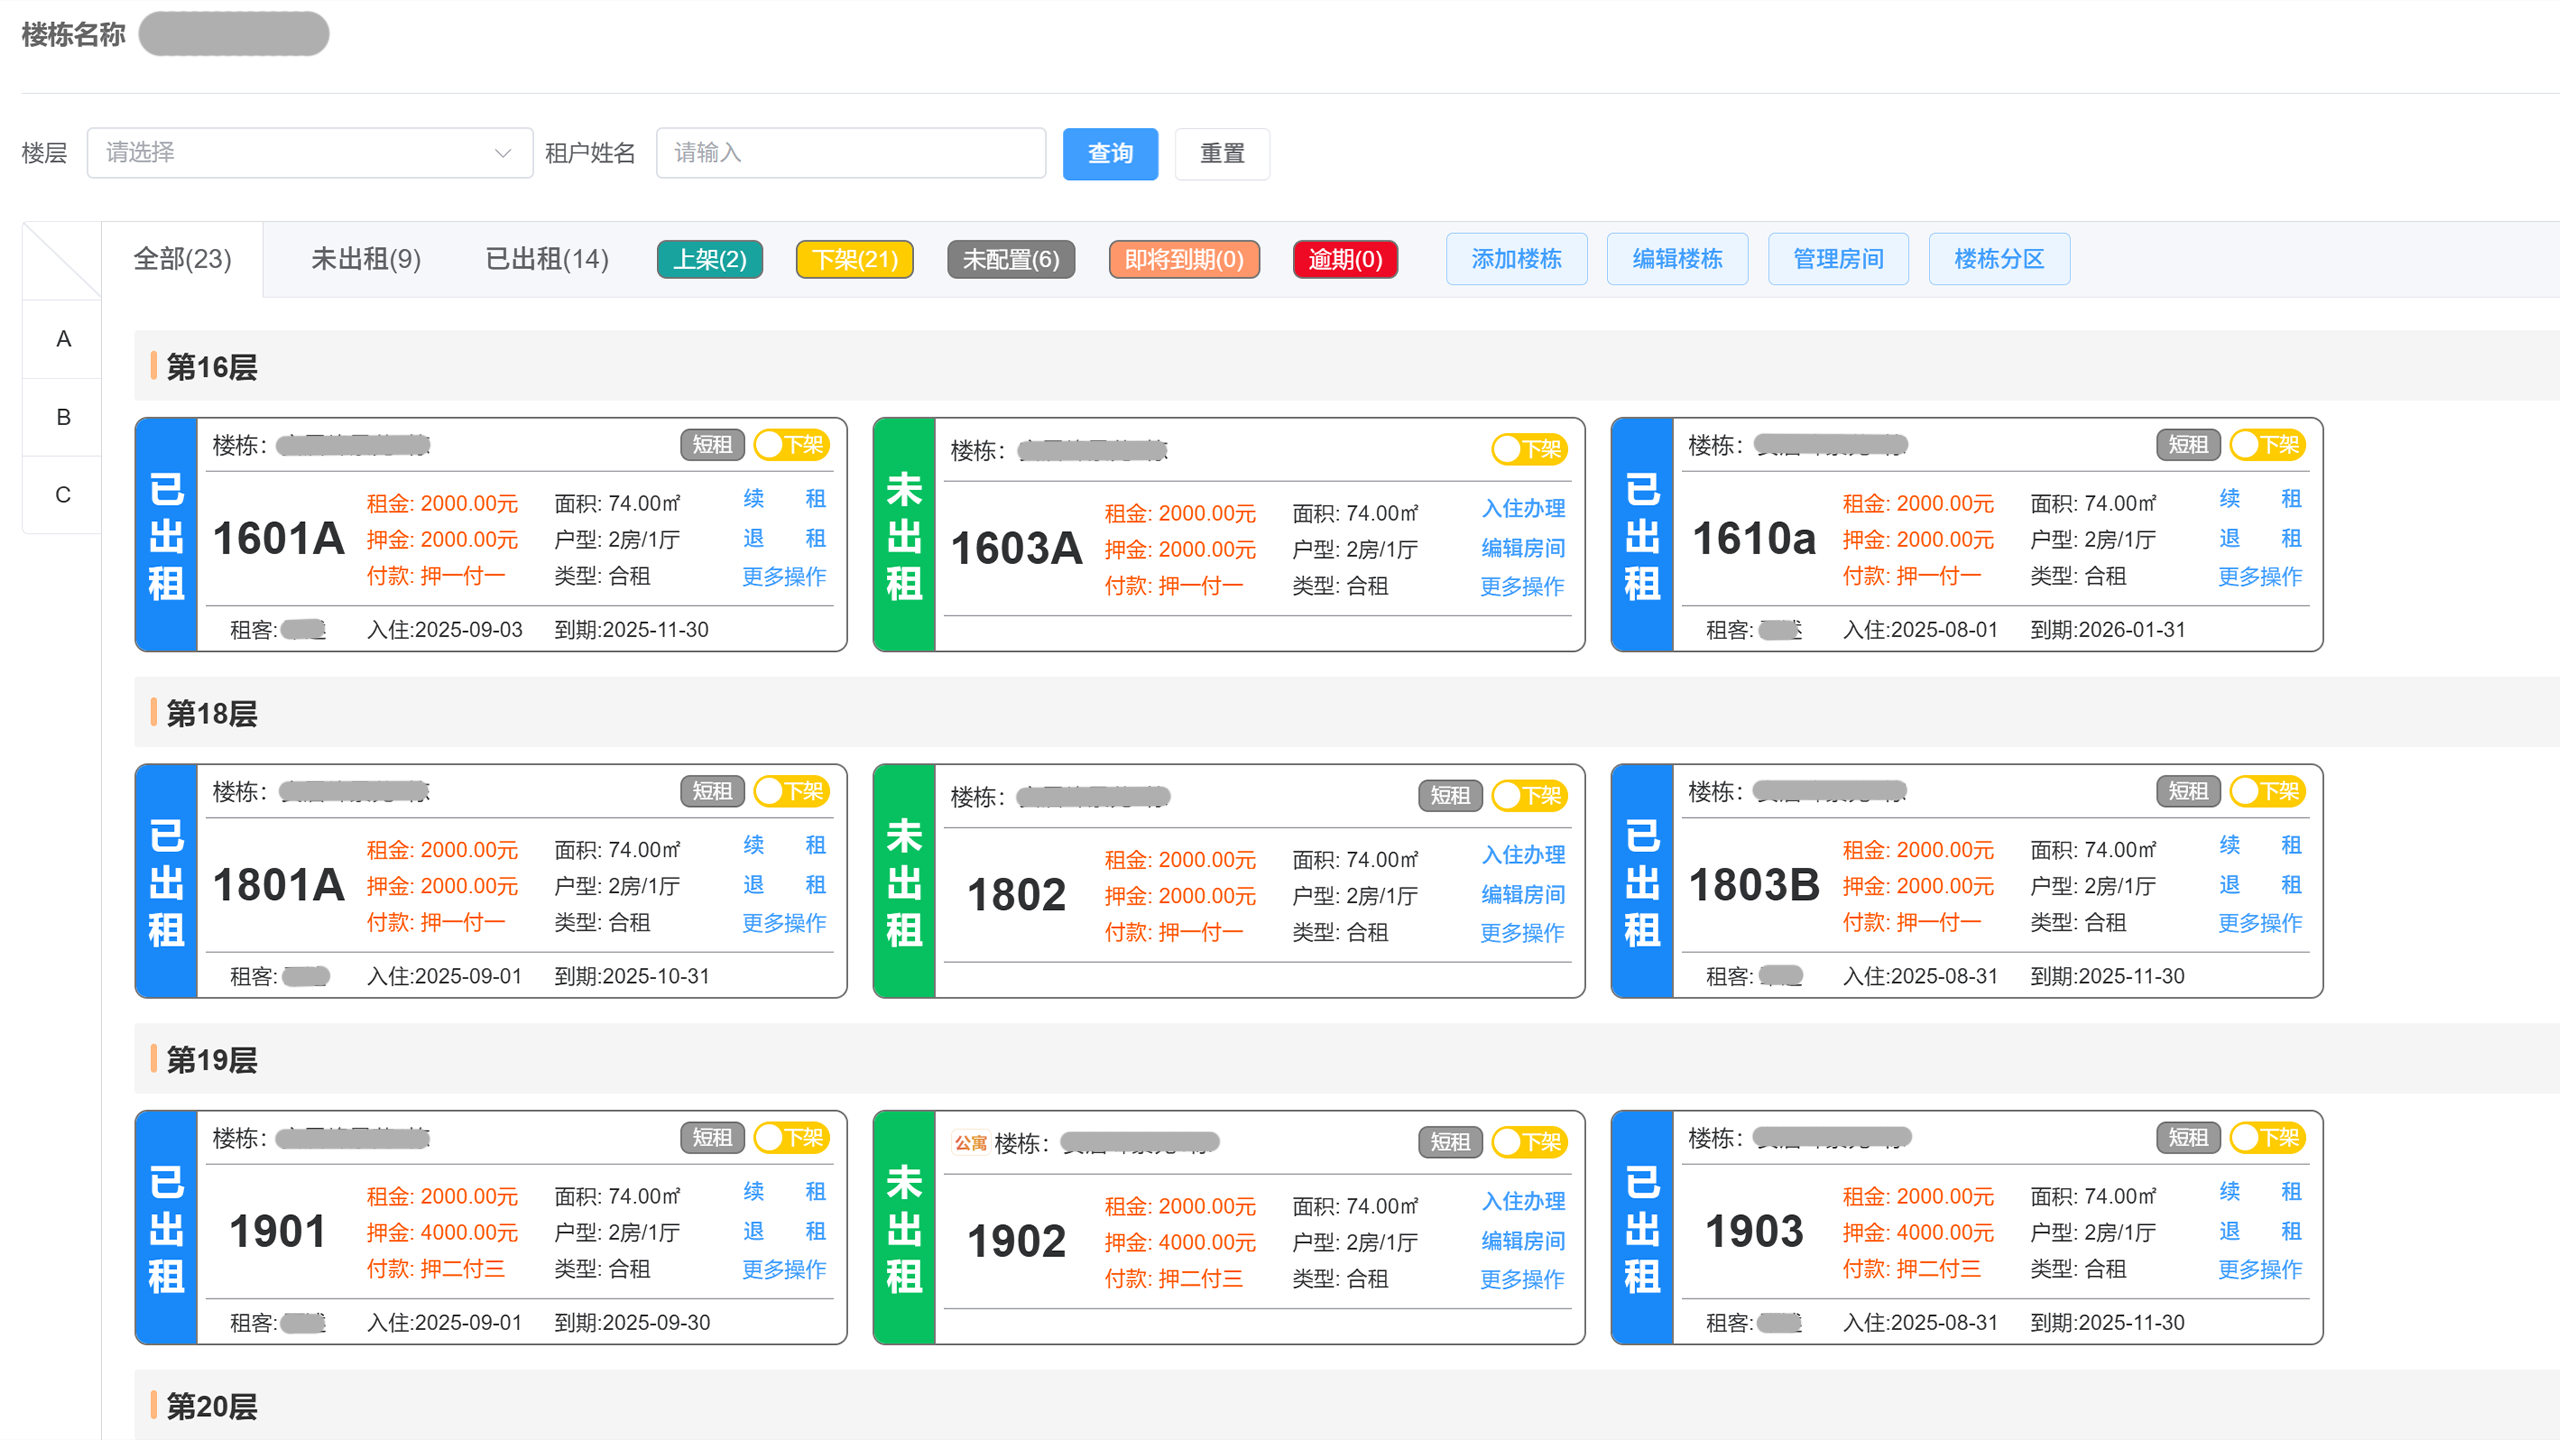The image size is (2560, 1440).
Task: Click the green 未出租 status bar of room 1603A
Action: coord(903,535)
